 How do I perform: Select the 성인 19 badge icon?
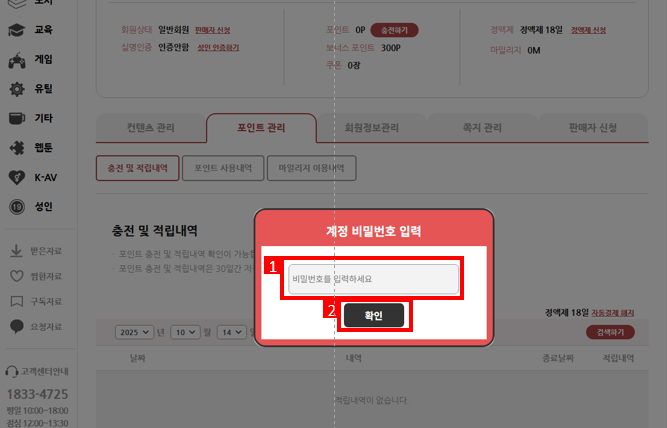tap(17, 207)
